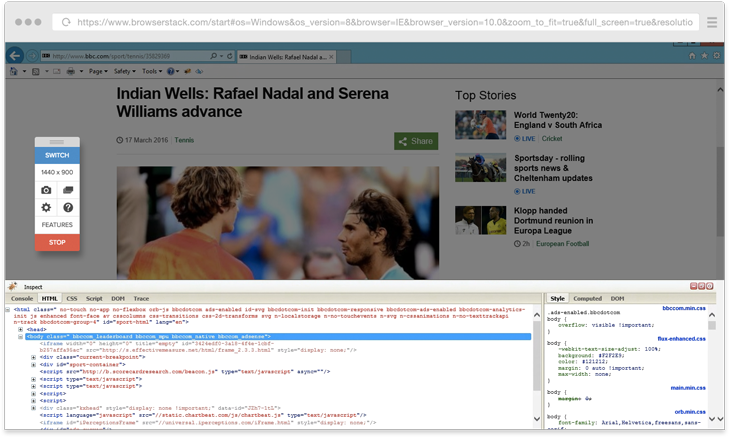The height and width of the screenshot is (437, 729).
Task: Open the IE home icon in command bar
Action: [x=13, y=71]
